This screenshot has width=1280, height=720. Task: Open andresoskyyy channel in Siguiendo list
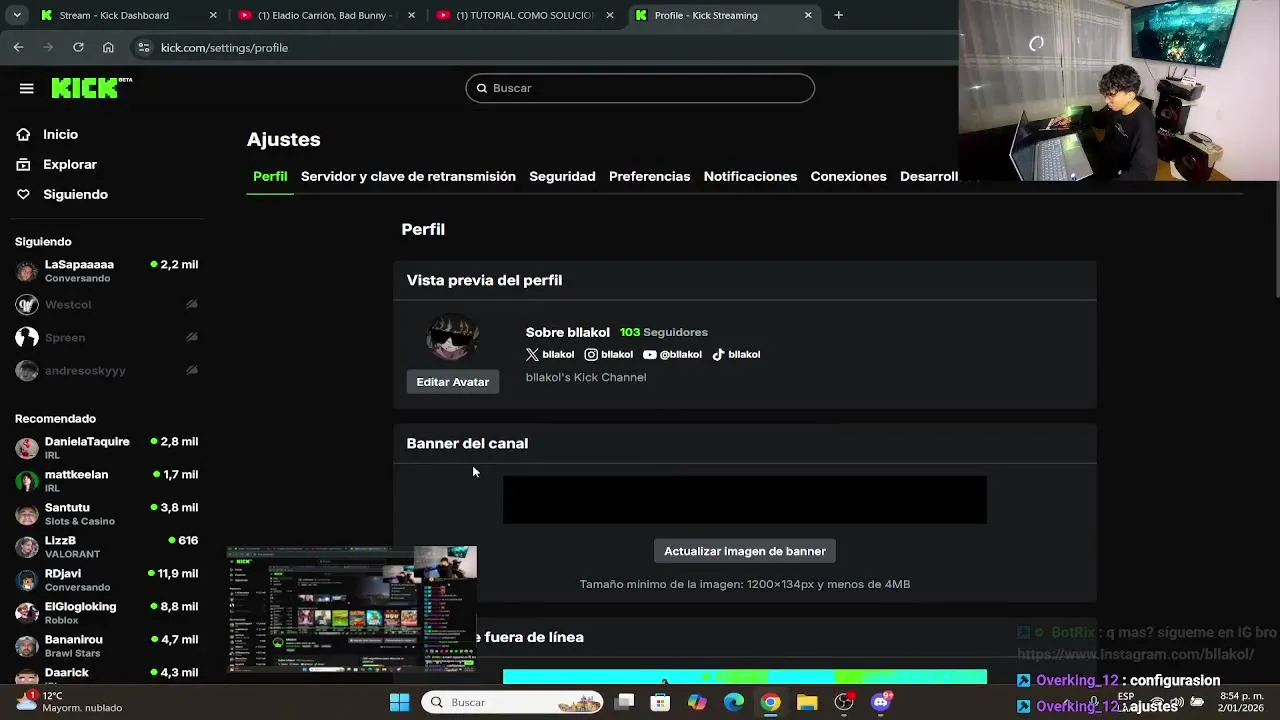107,370
